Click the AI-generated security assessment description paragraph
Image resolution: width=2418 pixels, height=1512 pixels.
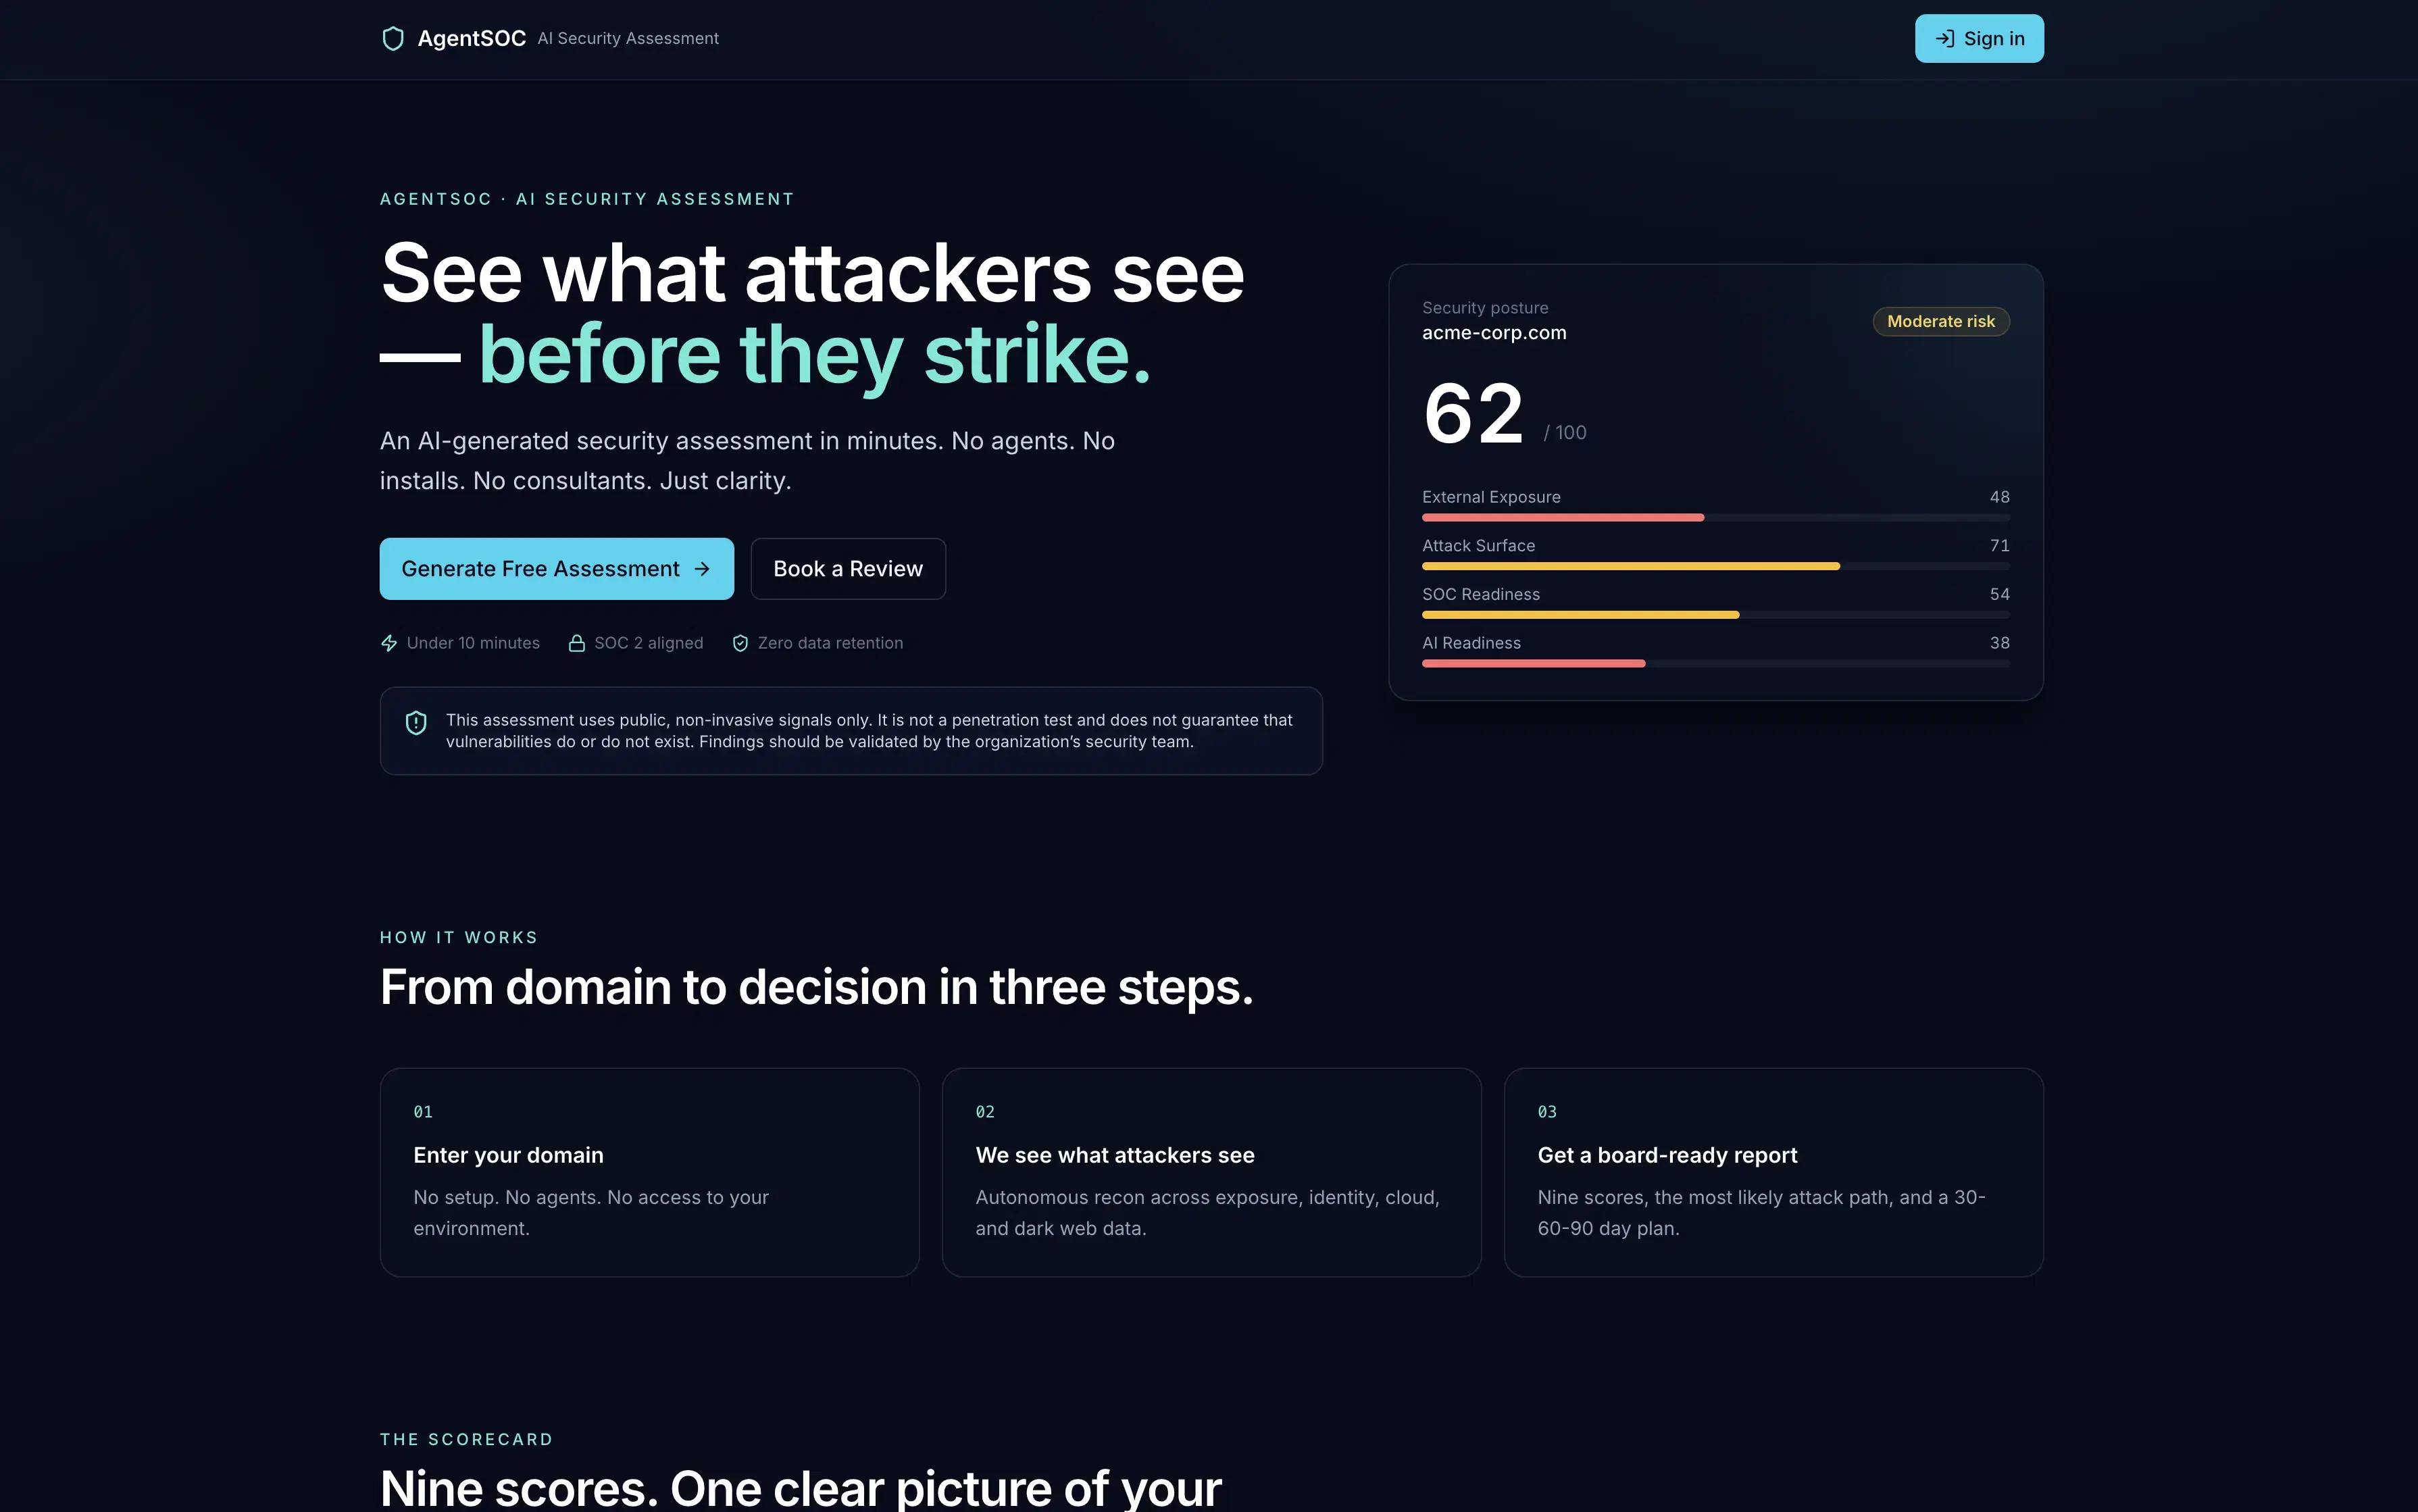coord(747,461)
